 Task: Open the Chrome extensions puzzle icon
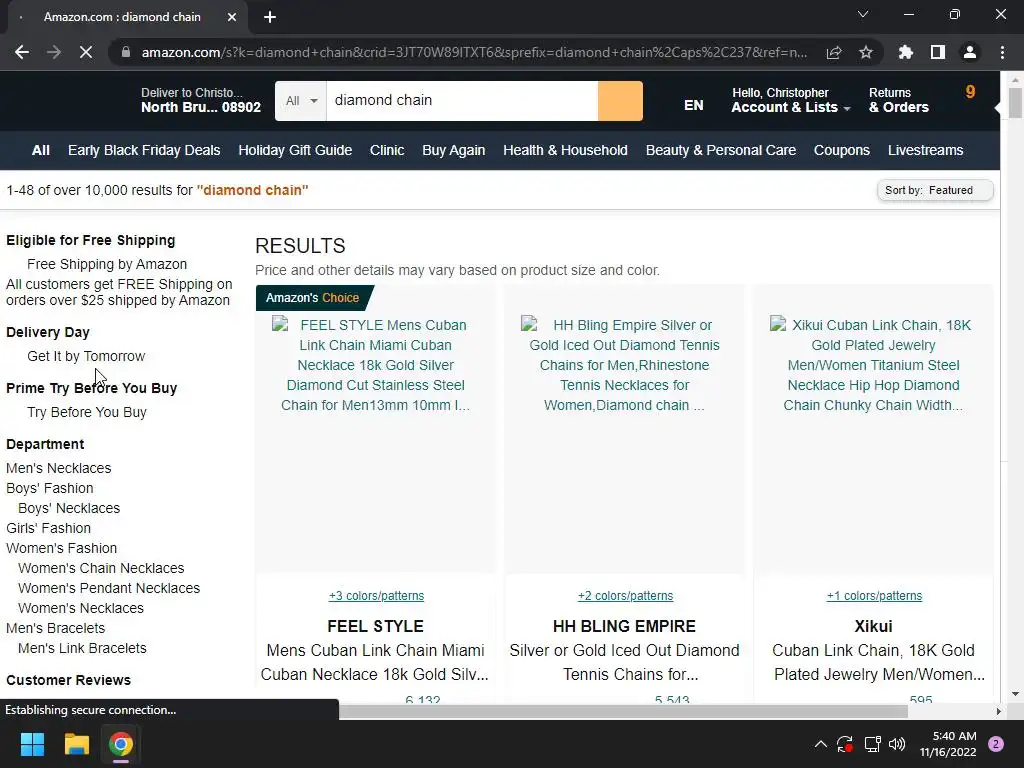click(x=906, y=52)
